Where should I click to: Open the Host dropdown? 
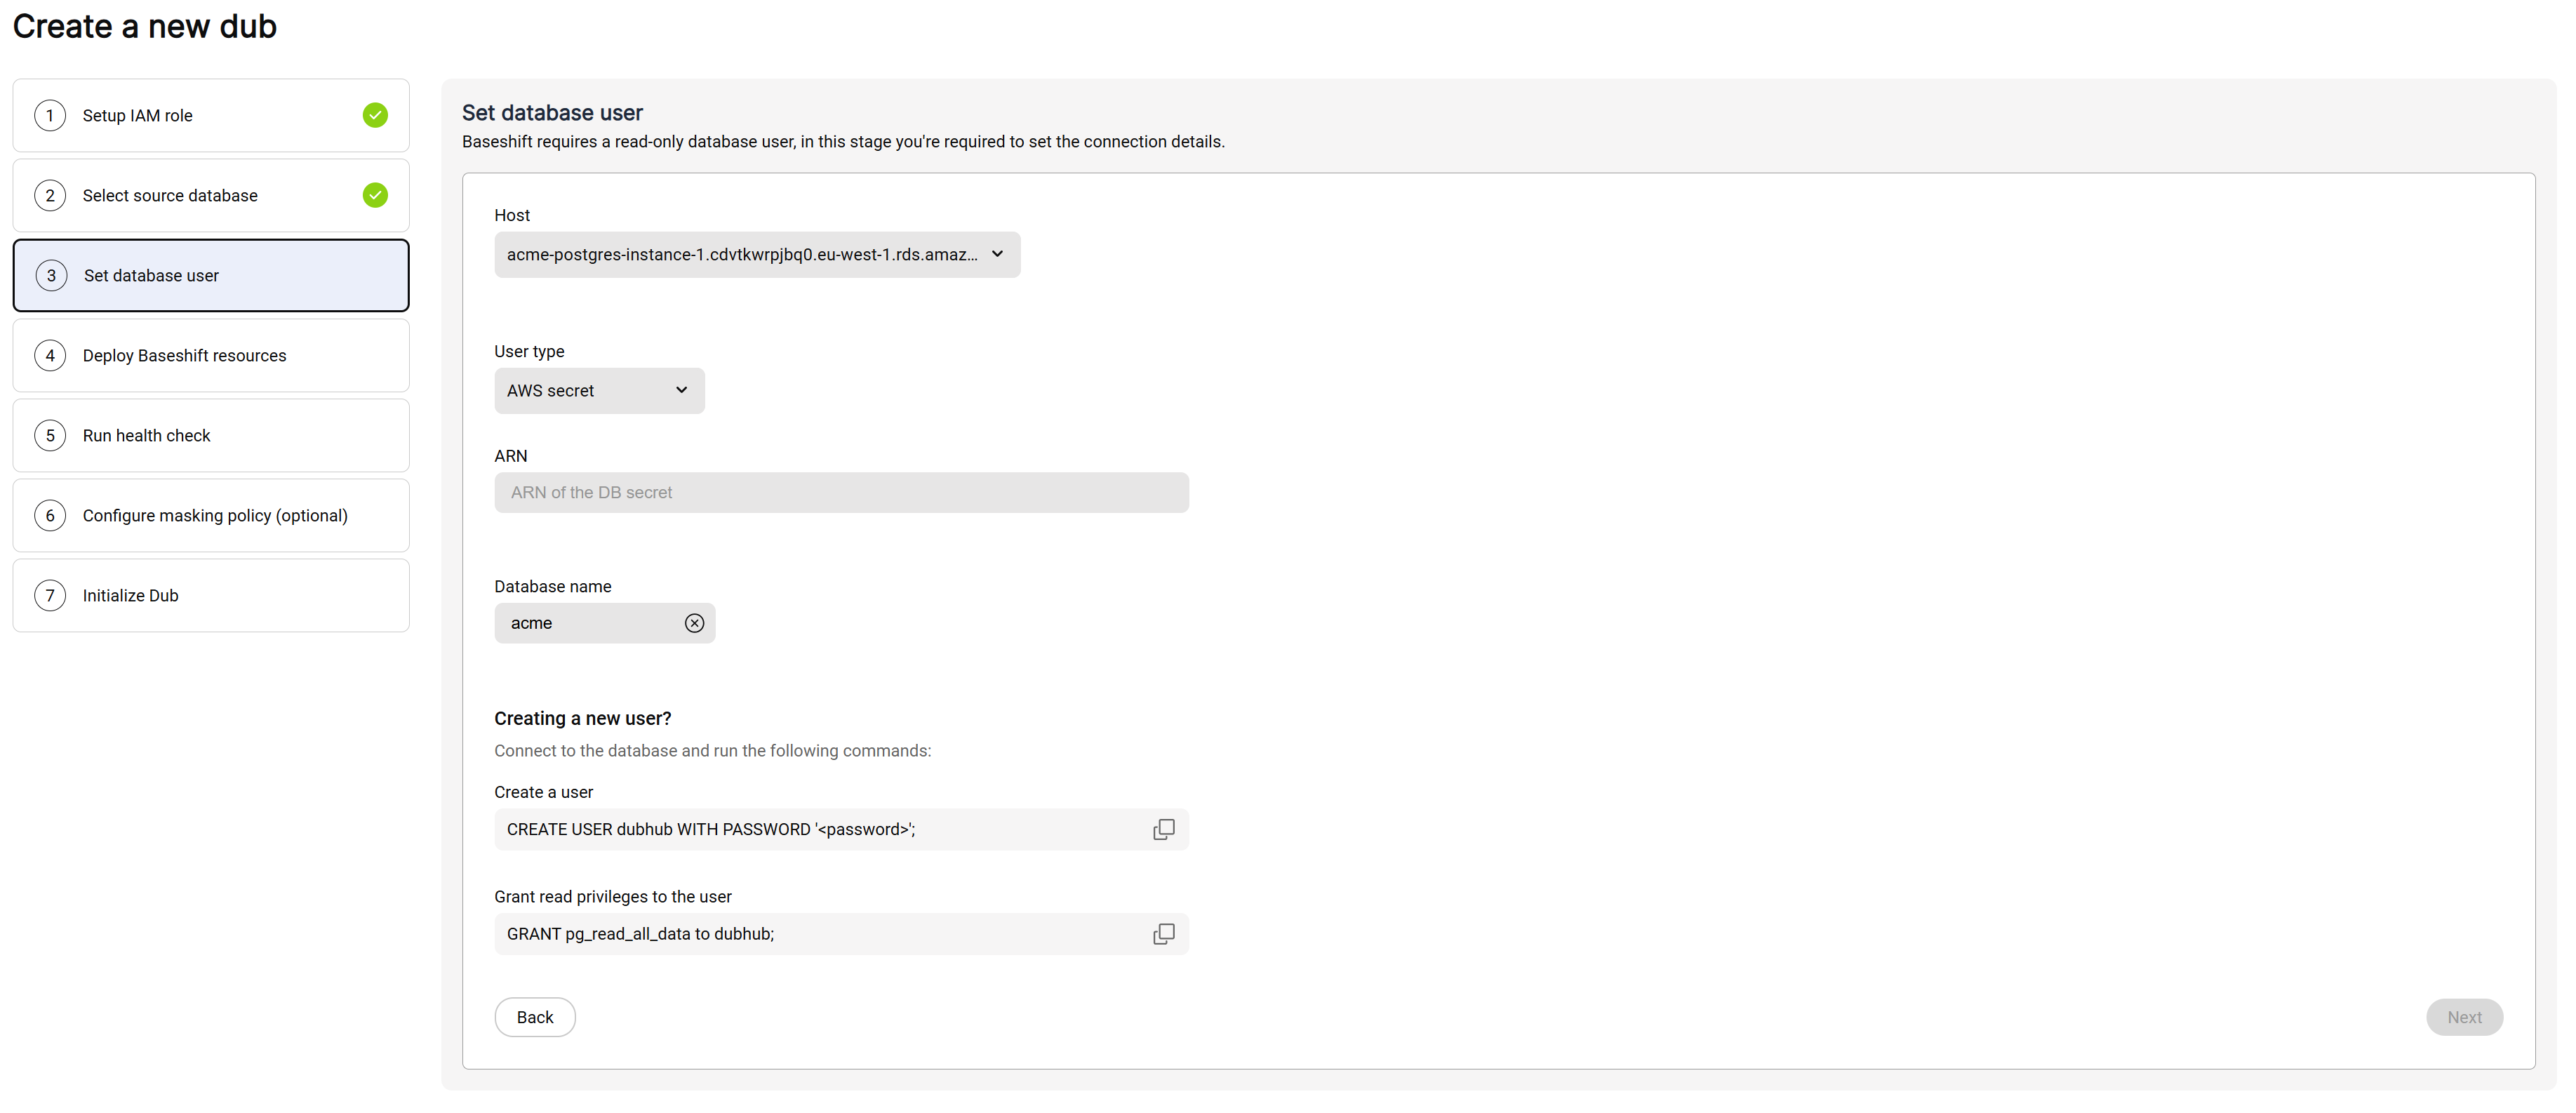[756, 255]
